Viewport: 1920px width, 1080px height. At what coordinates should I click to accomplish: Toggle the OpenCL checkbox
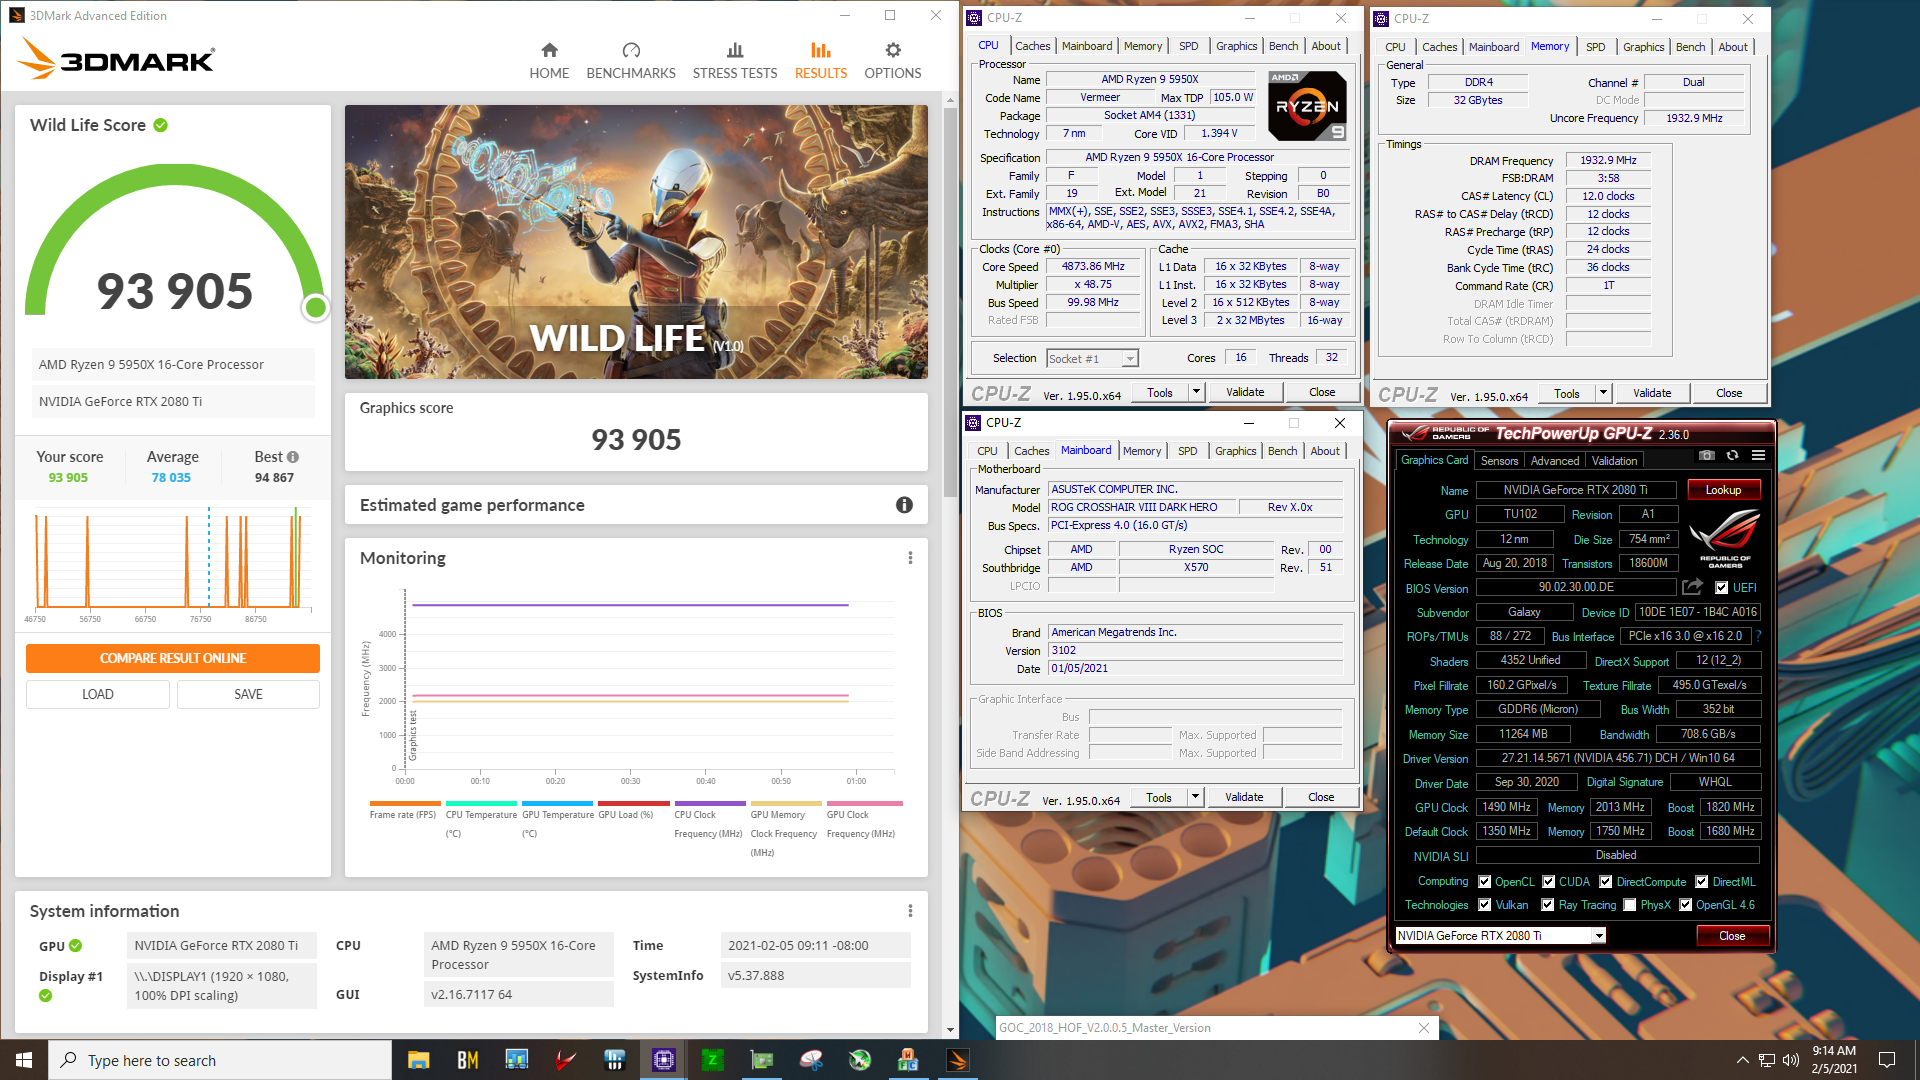click(1484, 882)
